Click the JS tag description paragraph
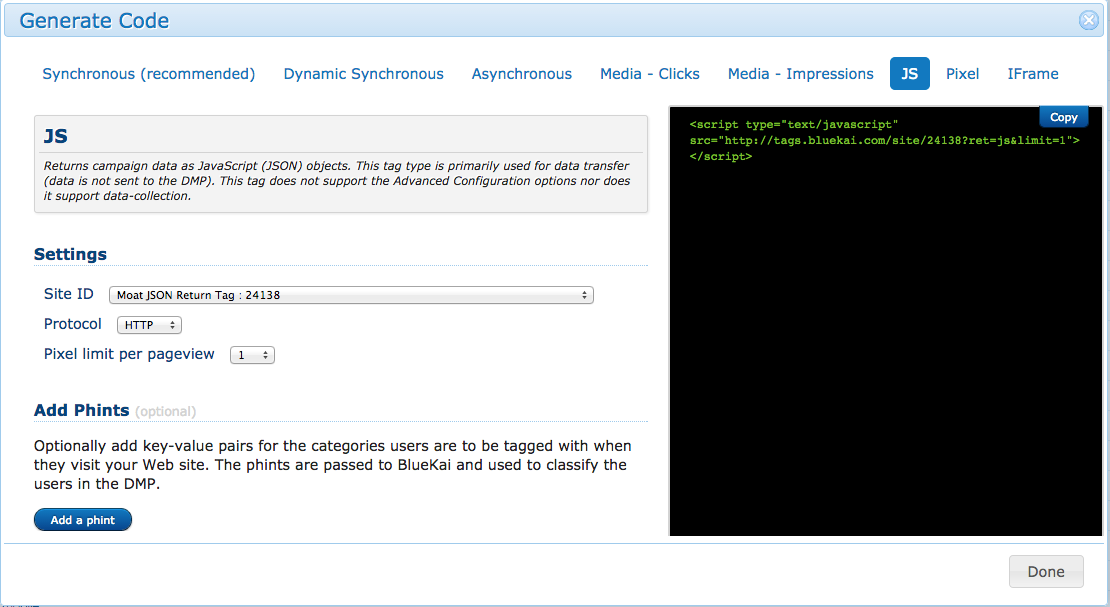 pos(337,181)
